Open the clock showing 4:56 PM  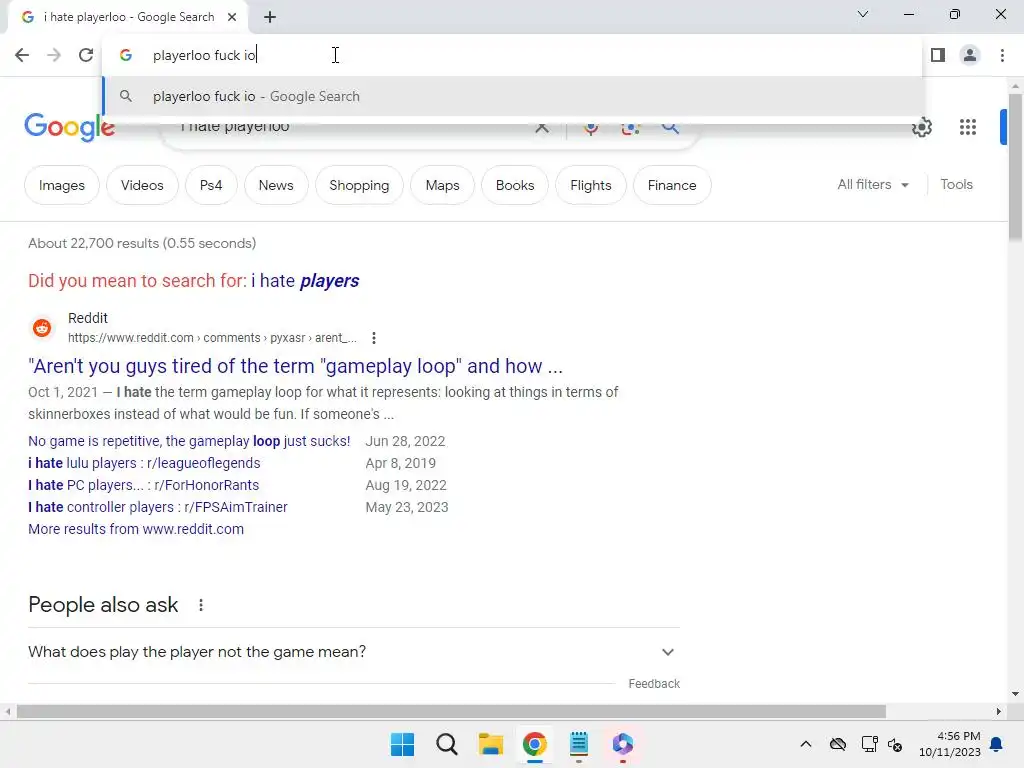coord(950,744)
